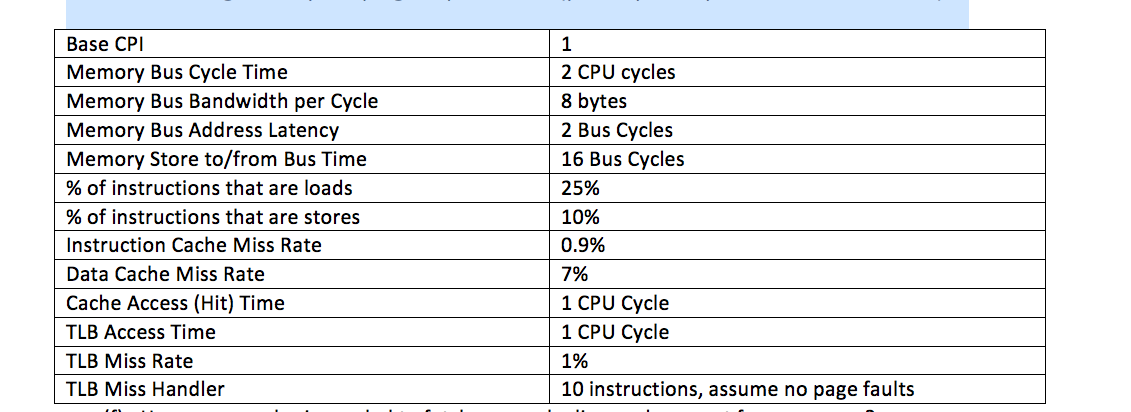Viewport: 1131px width, 412px height.
Task: Select the 2 CPU cycles value
Action: pyautogui.click(x=618, y=72)
